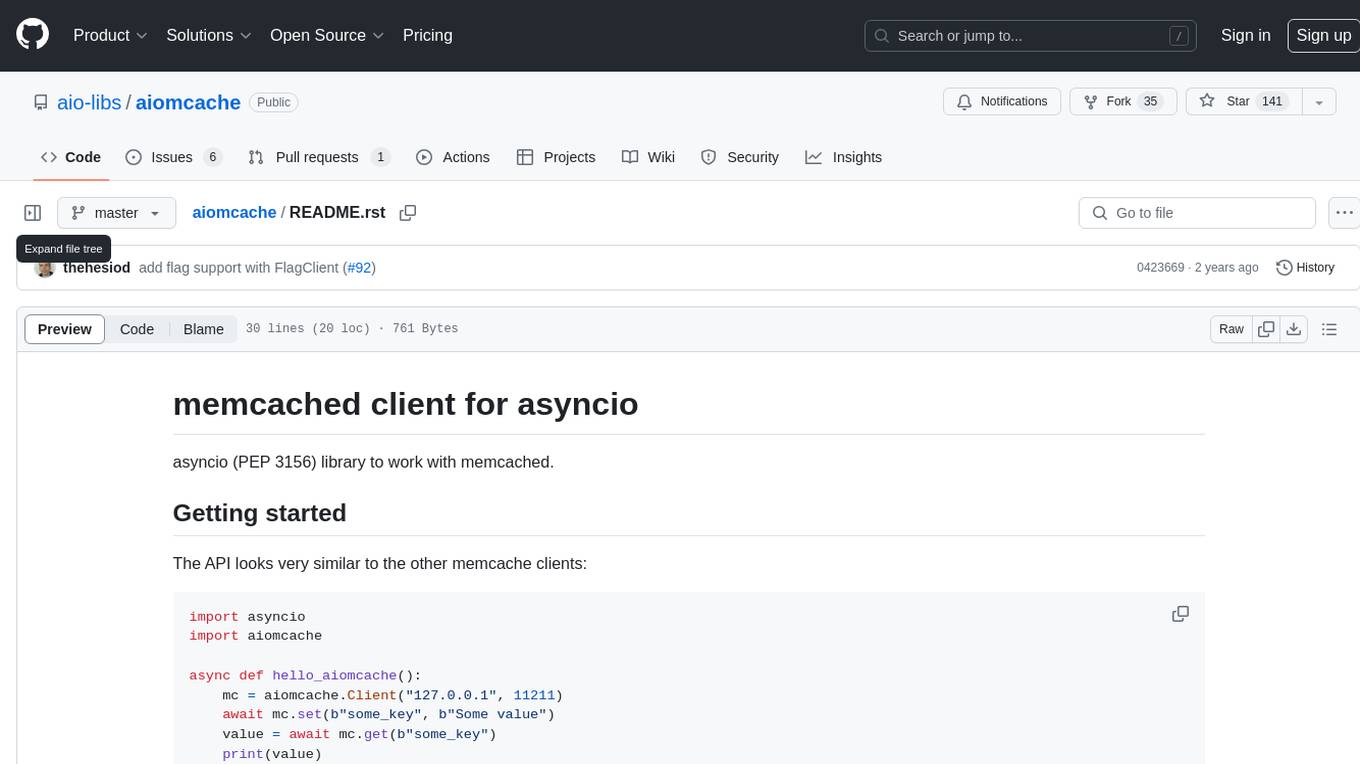This screenshot has width=1360, height=764.
Task: Expand the Solutions menu
Action: [x=207, y=35]
